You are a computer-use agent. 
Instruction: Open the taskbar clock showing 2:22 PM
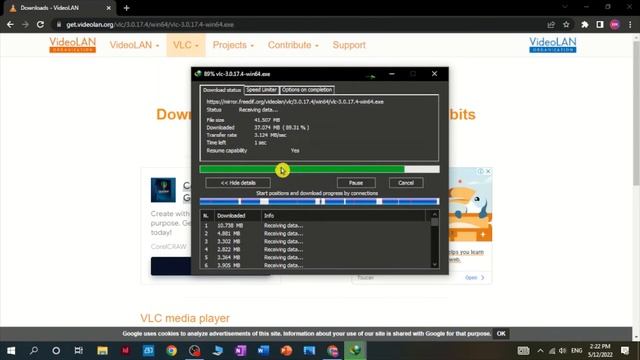pyautogui.click(x=600, y=351)
